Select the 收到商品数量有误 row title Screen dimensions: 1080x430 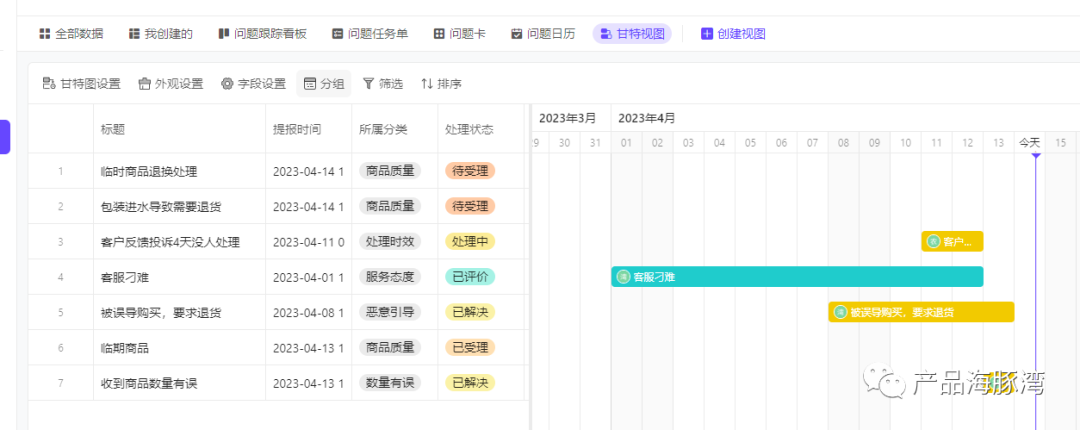(x=149, y=384)
